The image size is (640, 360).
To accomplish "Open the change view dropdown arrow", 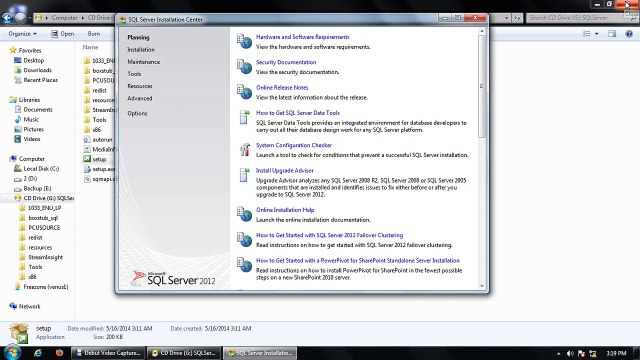I will [x=596, y=34].
